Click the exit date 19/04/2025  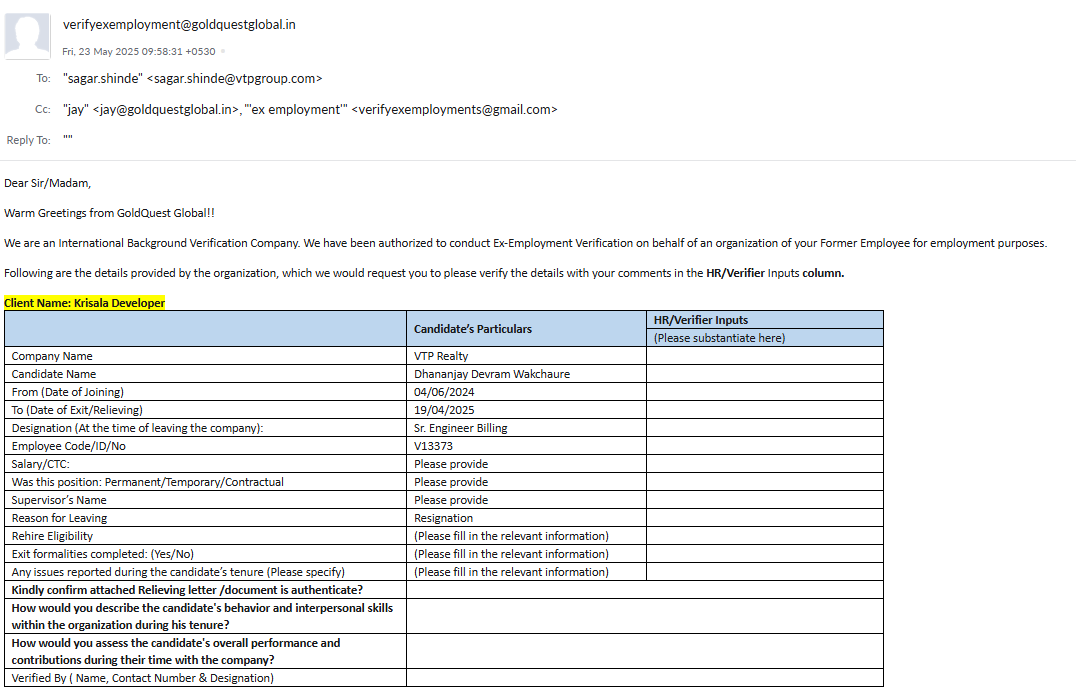pyautogui.click(x=444, y=410)
